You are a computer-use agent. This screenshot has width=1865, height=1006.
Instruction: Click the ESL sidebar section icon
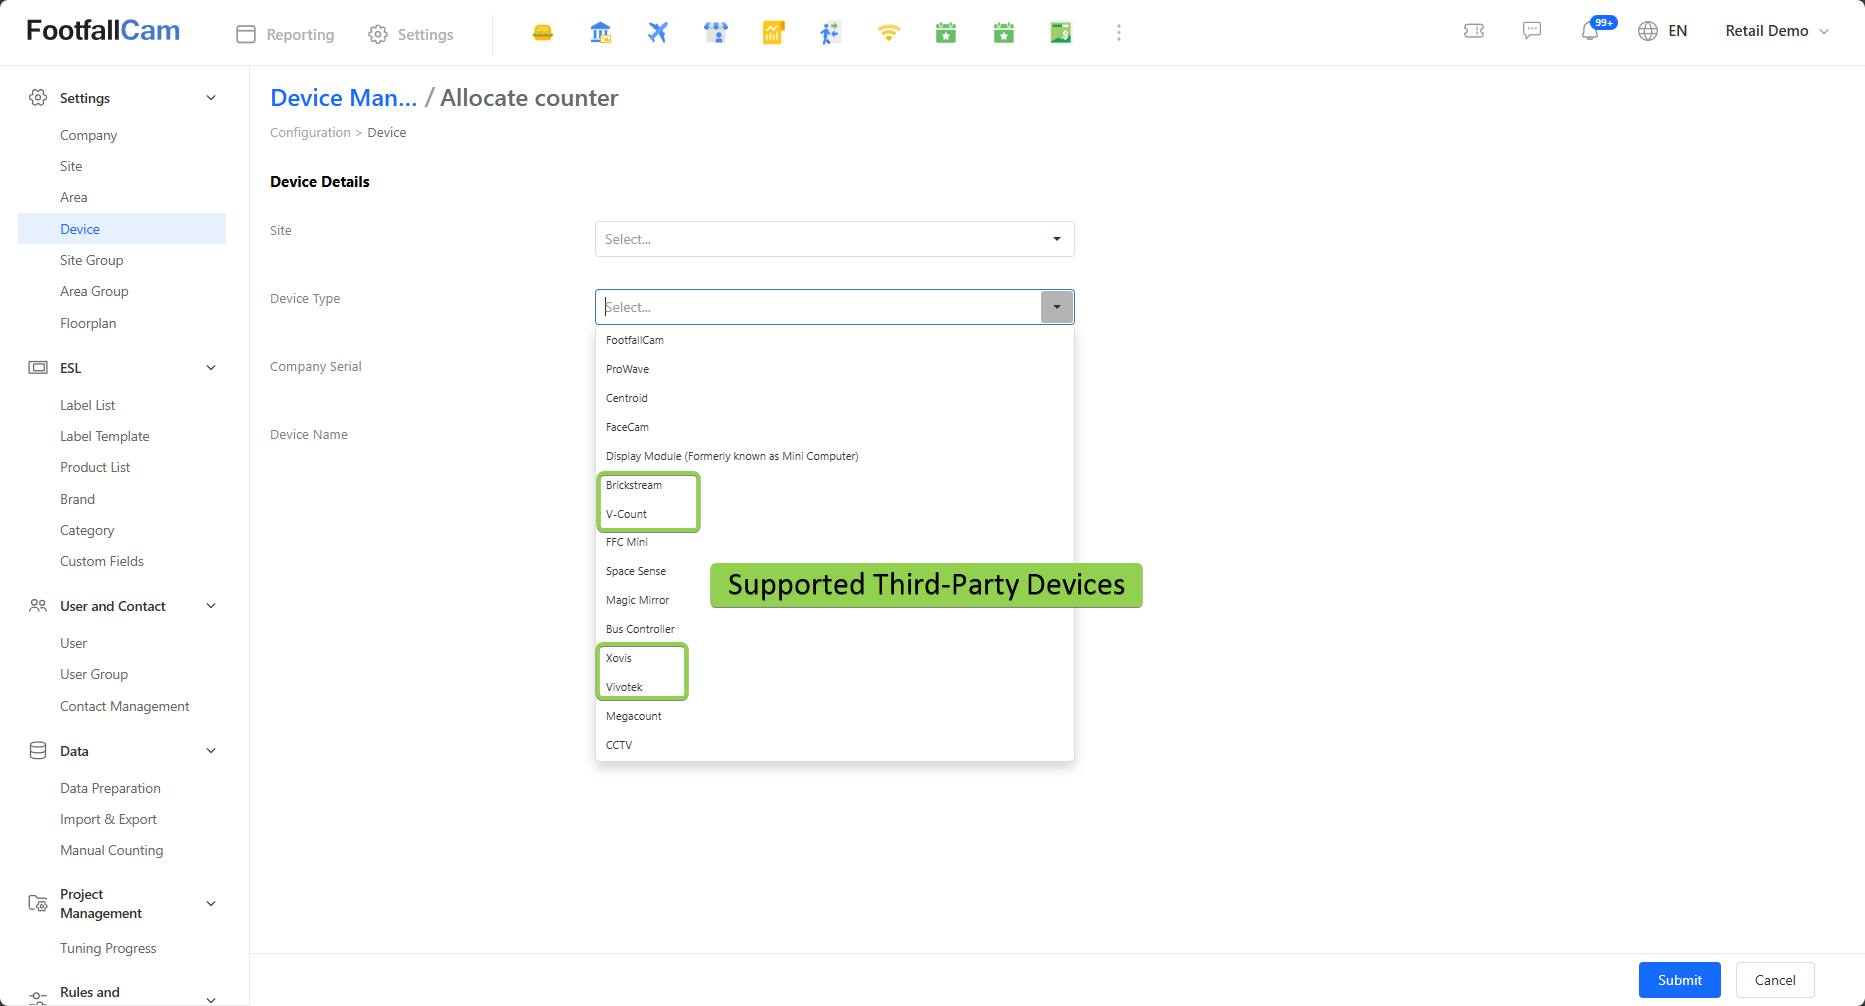pyautogui.click(x=38, y=367)
